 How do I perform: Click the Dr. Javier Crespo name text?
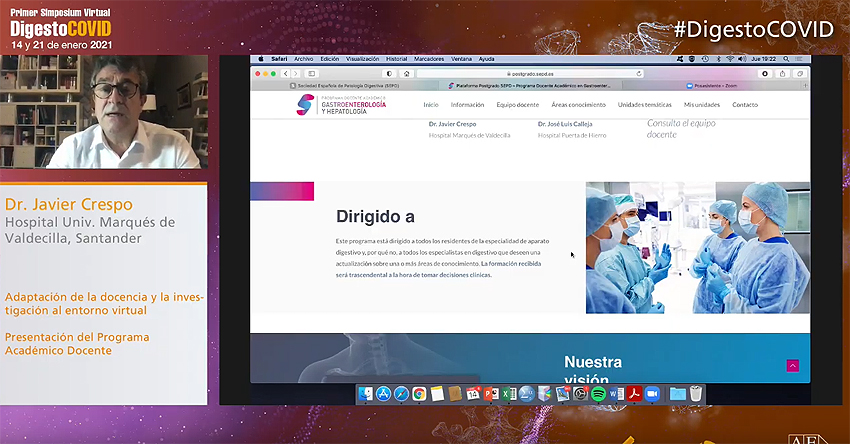tap(452, 124)
